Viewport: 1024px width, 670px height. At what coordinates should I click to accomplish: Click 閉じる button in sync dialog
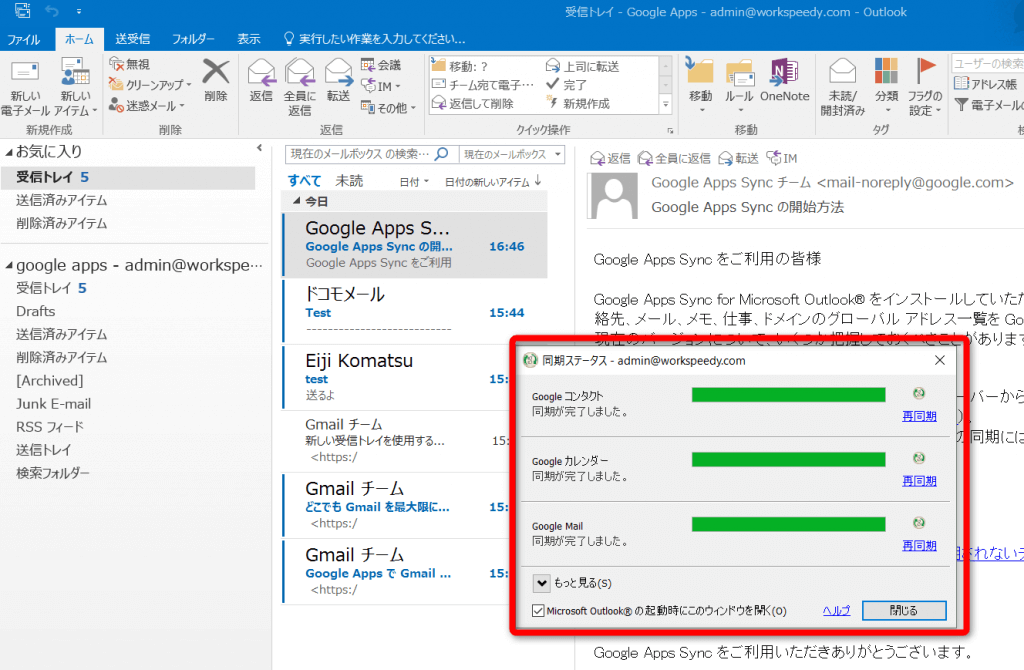click(x=904, y=610)
